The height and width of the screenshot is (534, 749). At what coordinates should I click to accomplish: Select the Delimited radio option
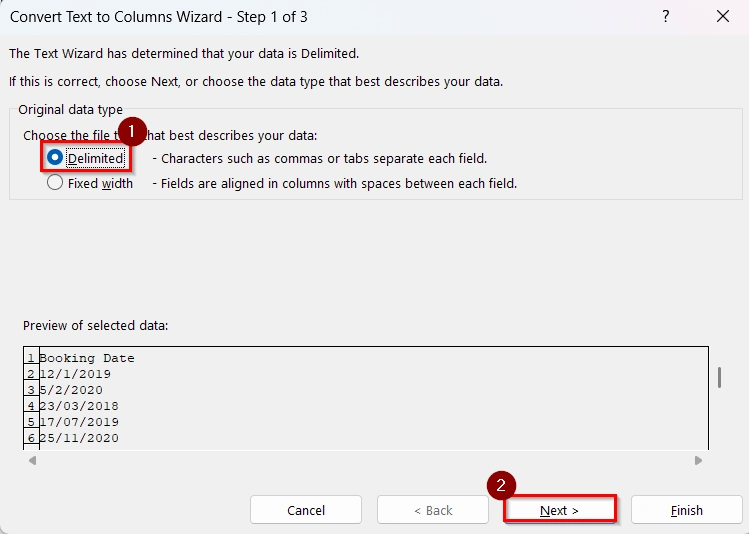(x=55, y=158)
